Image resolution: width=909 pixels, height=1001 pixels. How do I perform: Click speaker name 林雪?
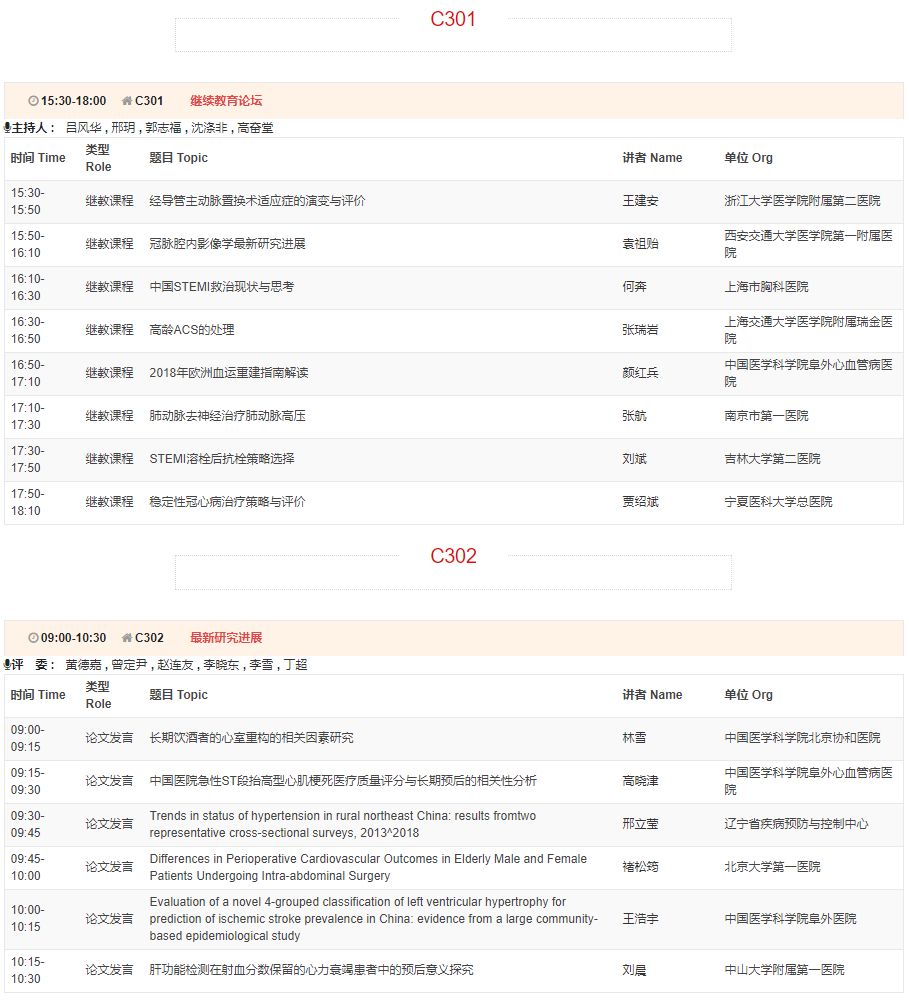(635, 737)
